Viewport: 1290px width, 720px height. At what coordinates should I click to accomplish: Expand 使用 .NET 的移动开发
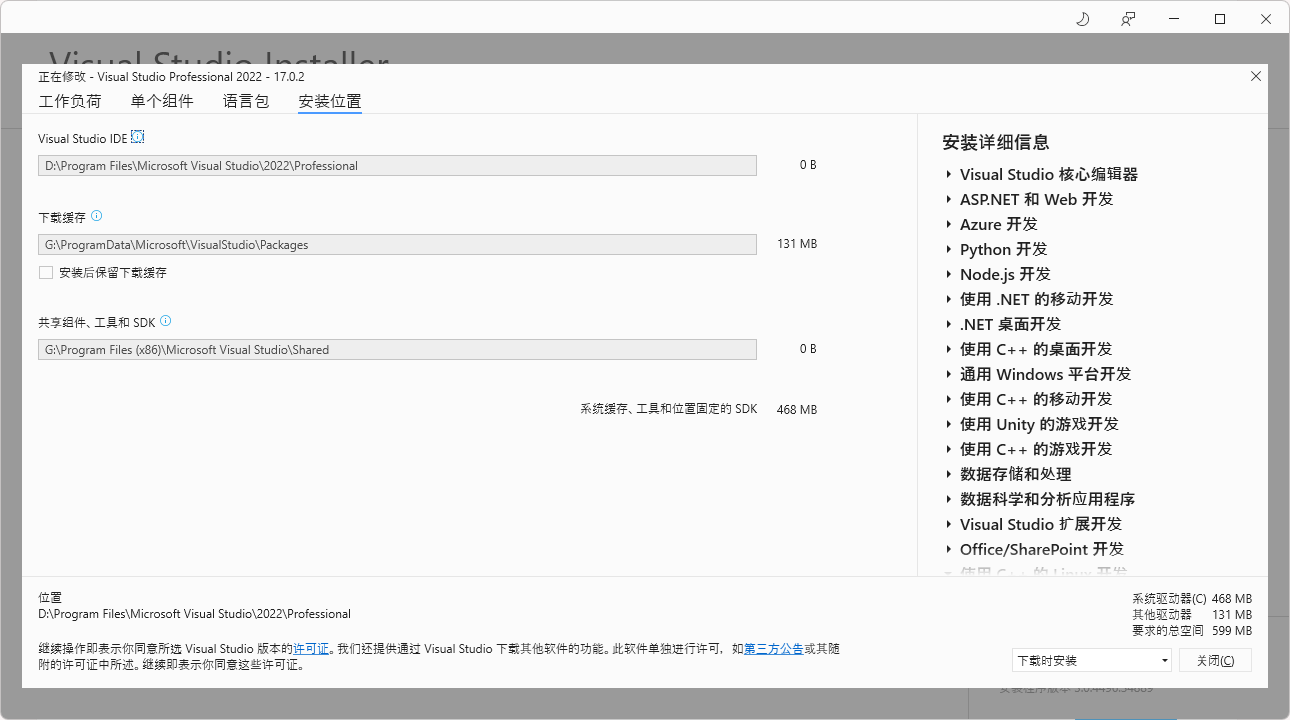[948, 299]
